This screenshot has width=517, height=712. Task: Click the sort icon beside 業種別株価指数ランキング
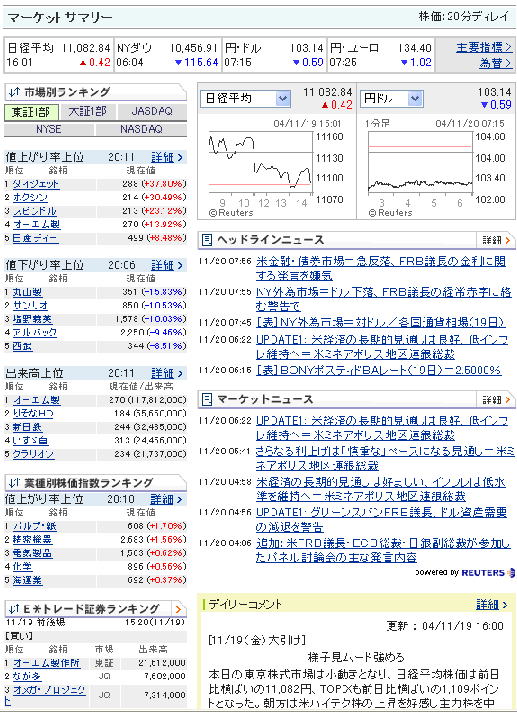[x=14, y=483]
